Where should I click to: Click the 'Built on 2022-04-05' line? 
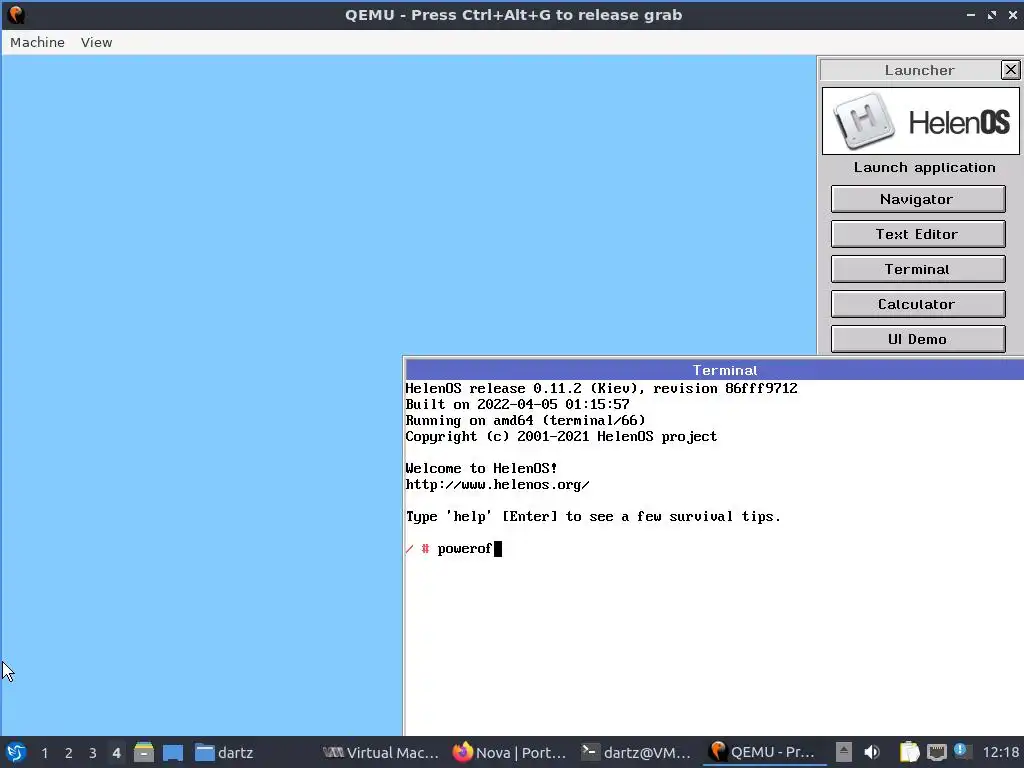(x=518, y=404)
